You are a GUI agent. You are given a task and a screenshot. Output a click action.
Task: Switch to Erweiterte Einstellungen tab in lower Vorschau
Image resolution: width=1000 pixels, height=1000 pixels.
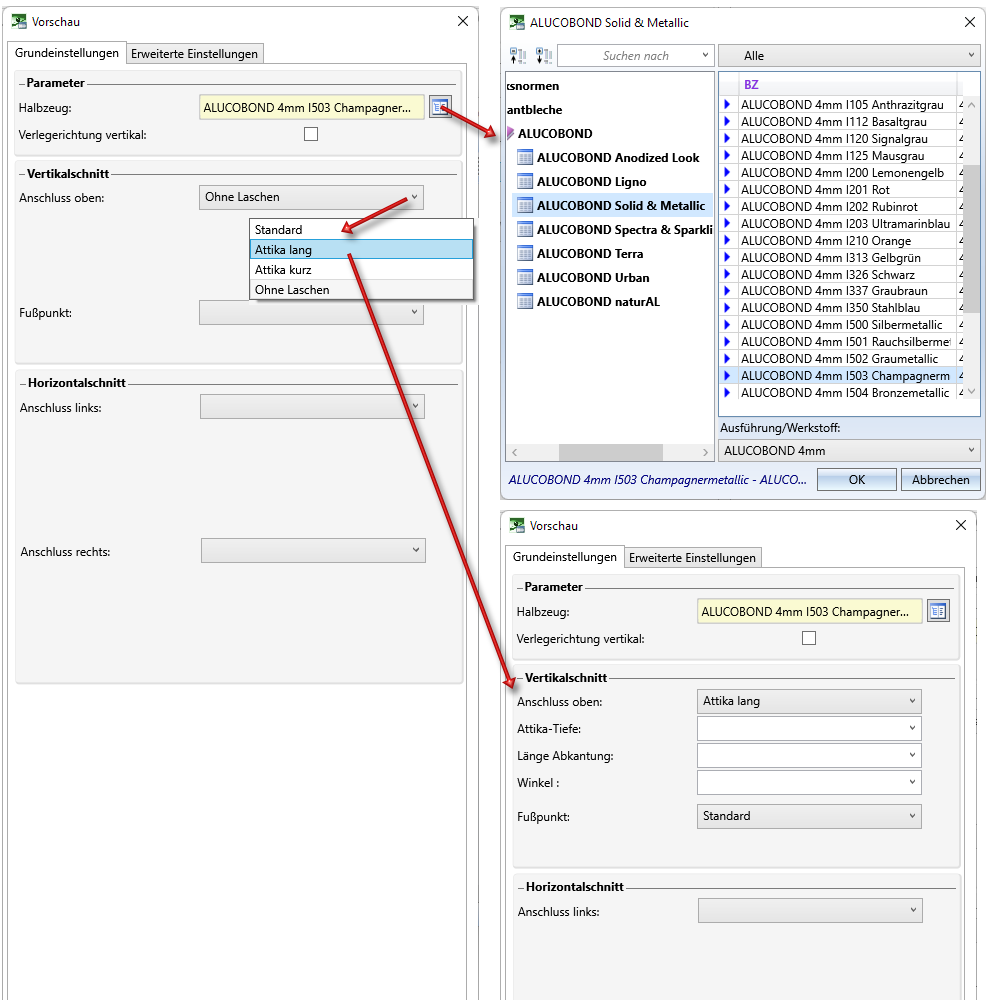coord(692,557)
